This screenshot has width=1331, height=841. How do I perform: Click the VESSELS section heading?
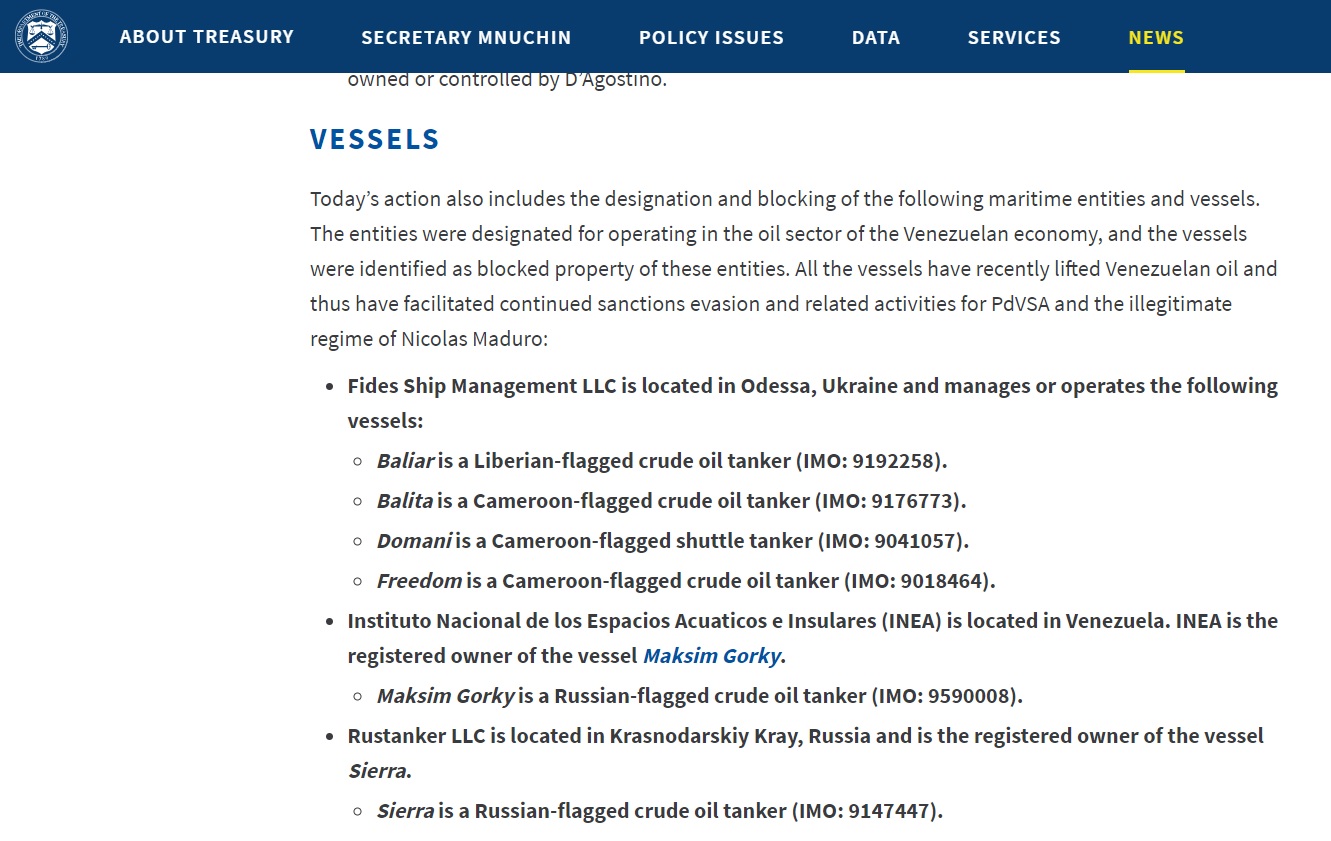(375, 139)
